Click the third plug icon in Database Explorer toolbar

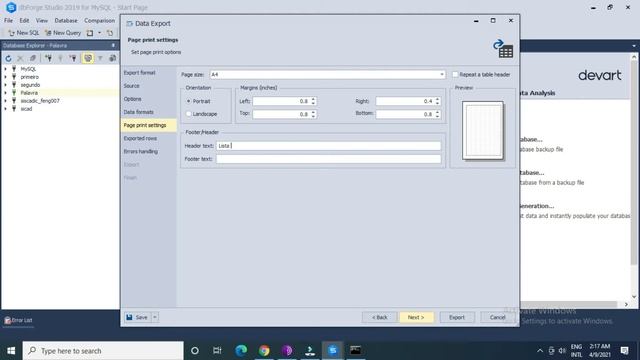point(73,58)
